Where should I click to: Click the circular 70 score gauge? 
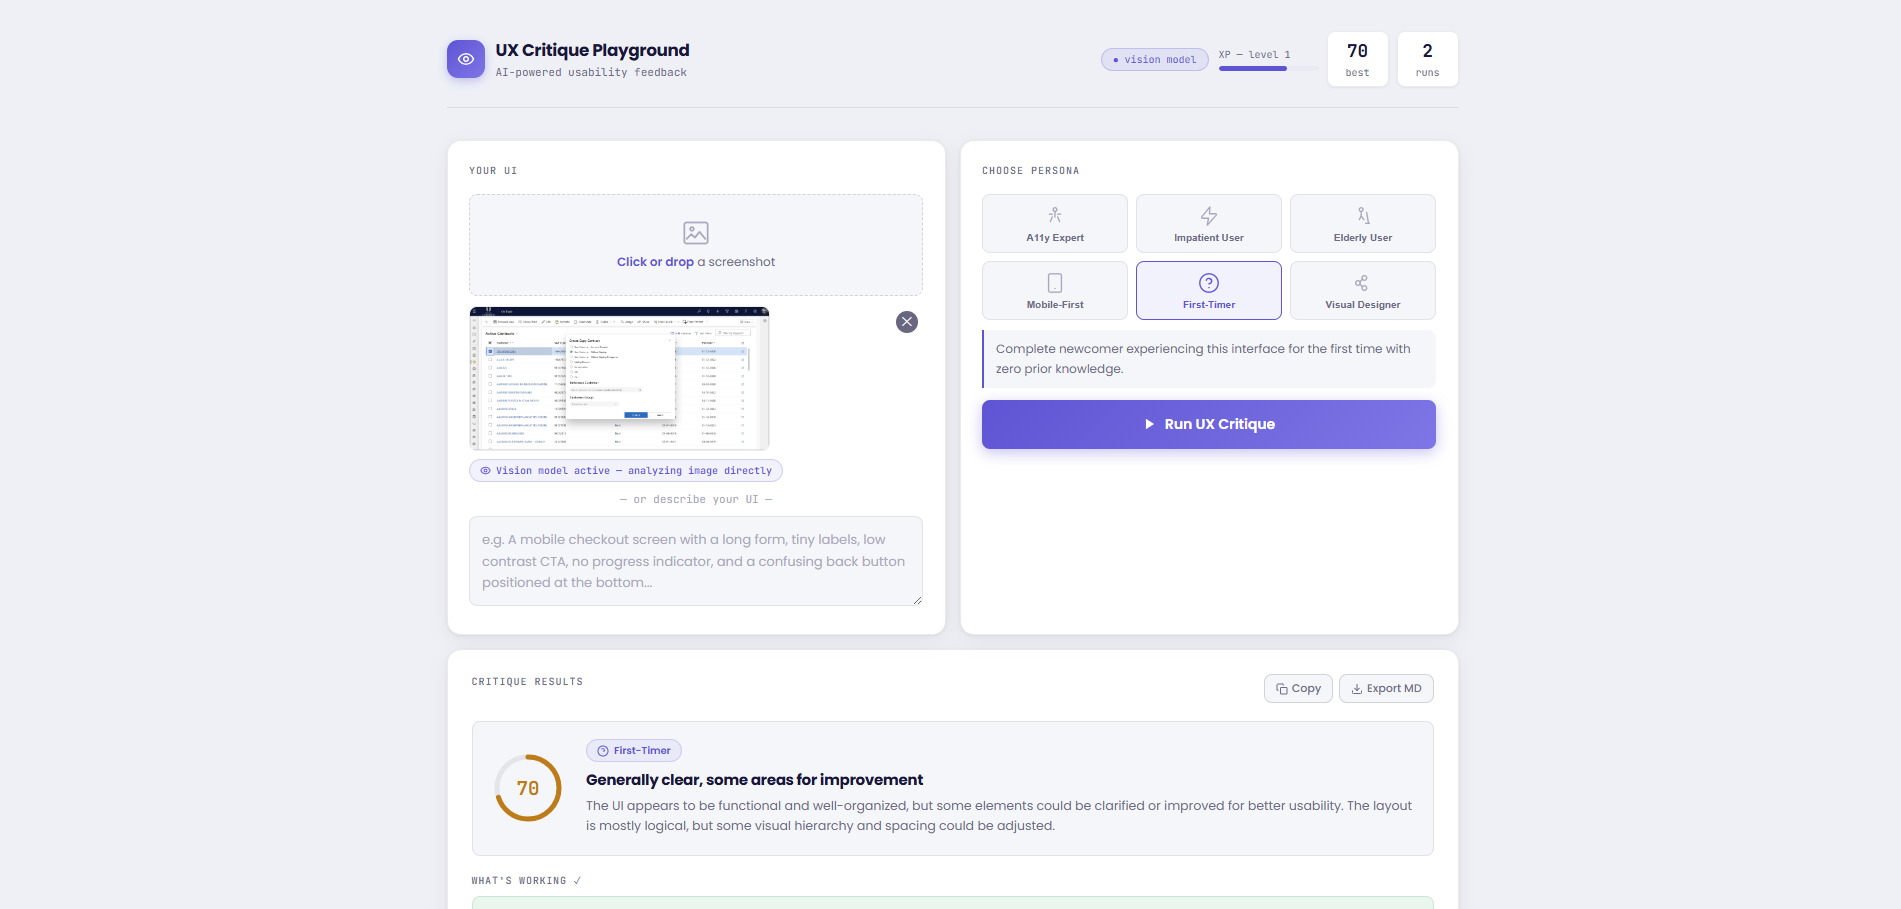528,788
